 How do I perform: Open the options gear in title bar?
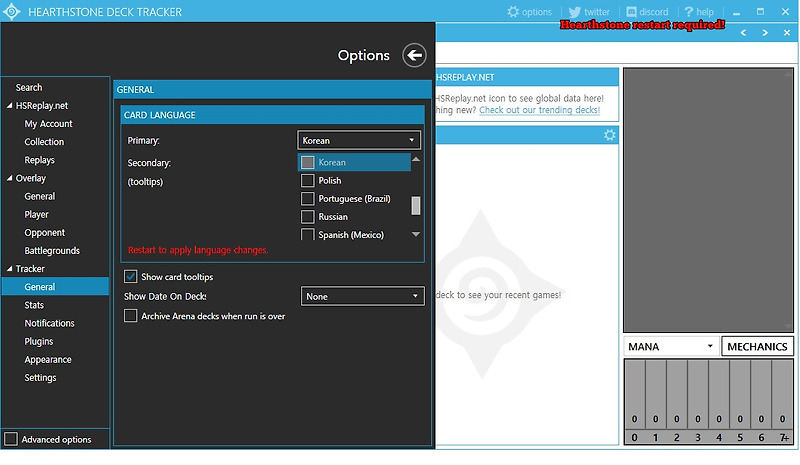pos(529,12)
